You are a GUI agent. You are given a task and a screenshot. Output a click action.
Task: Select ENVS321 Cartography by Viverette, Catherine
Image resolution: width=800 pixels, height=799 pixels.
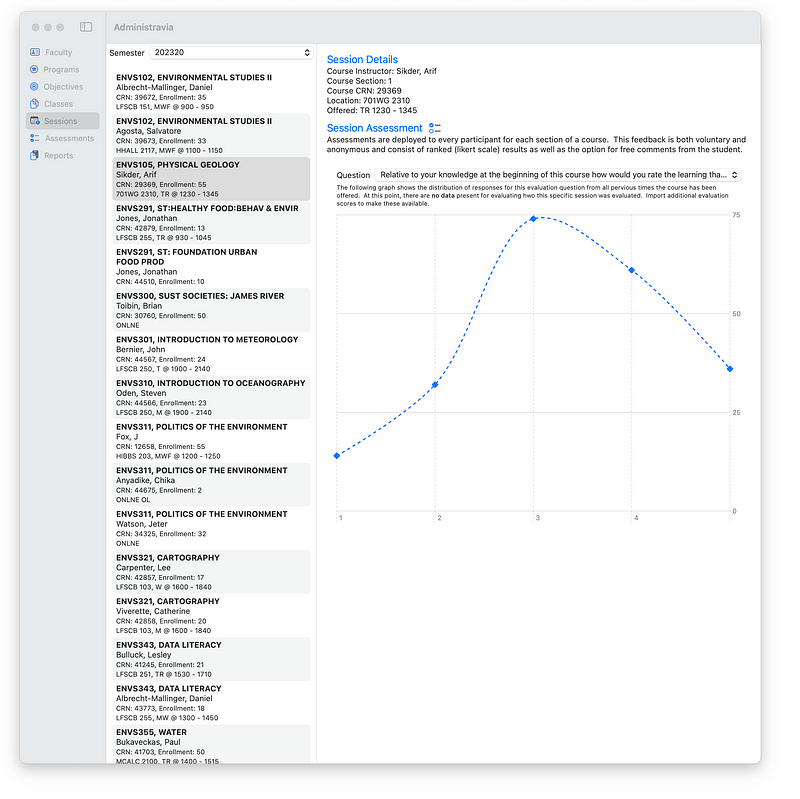point(211,616)
